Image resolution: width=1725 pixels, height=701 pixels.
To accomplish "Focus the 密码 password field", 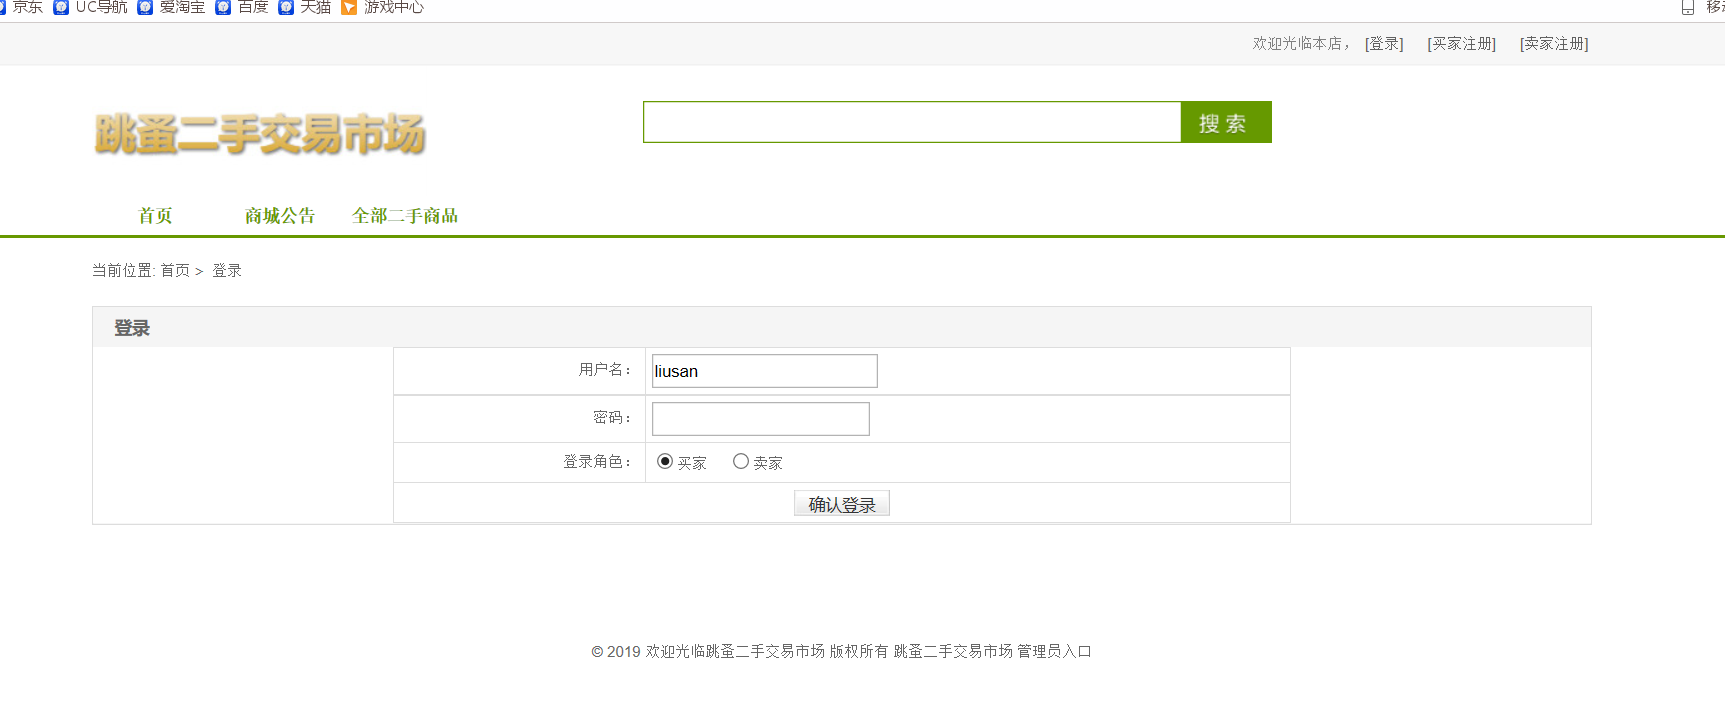I will click(x=760, y=419).
